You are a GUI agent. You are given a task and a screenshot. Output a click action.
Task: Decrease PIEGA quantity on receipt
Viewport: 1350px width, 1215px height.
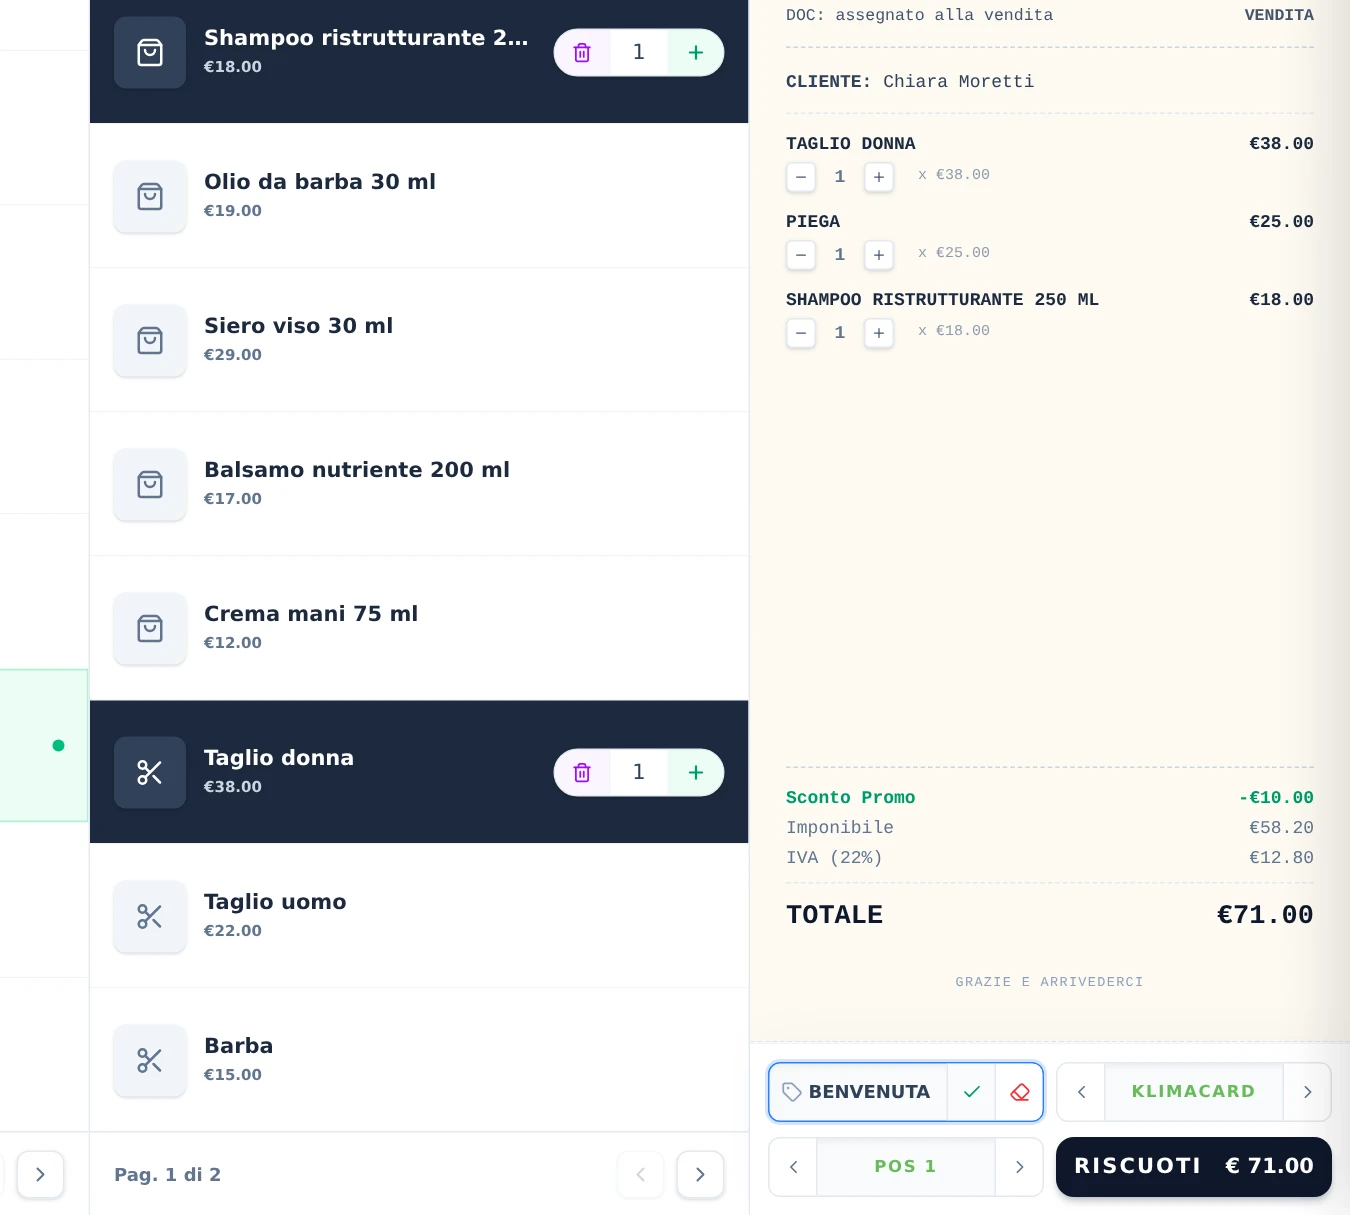tap(801, 255)
